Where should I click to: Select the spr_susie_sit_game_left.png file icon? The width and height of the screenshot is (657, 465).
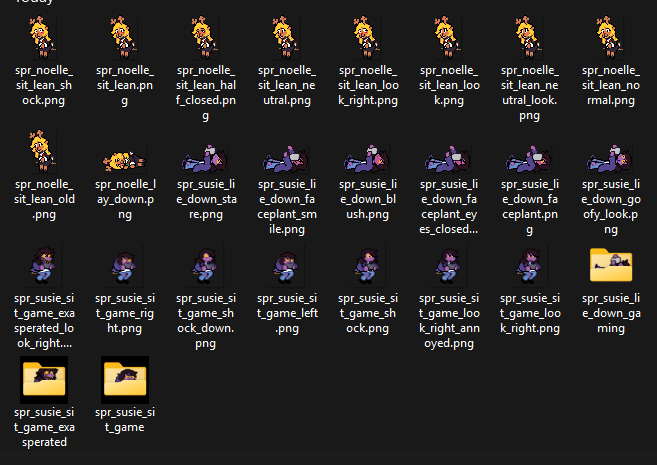point(287,265)
